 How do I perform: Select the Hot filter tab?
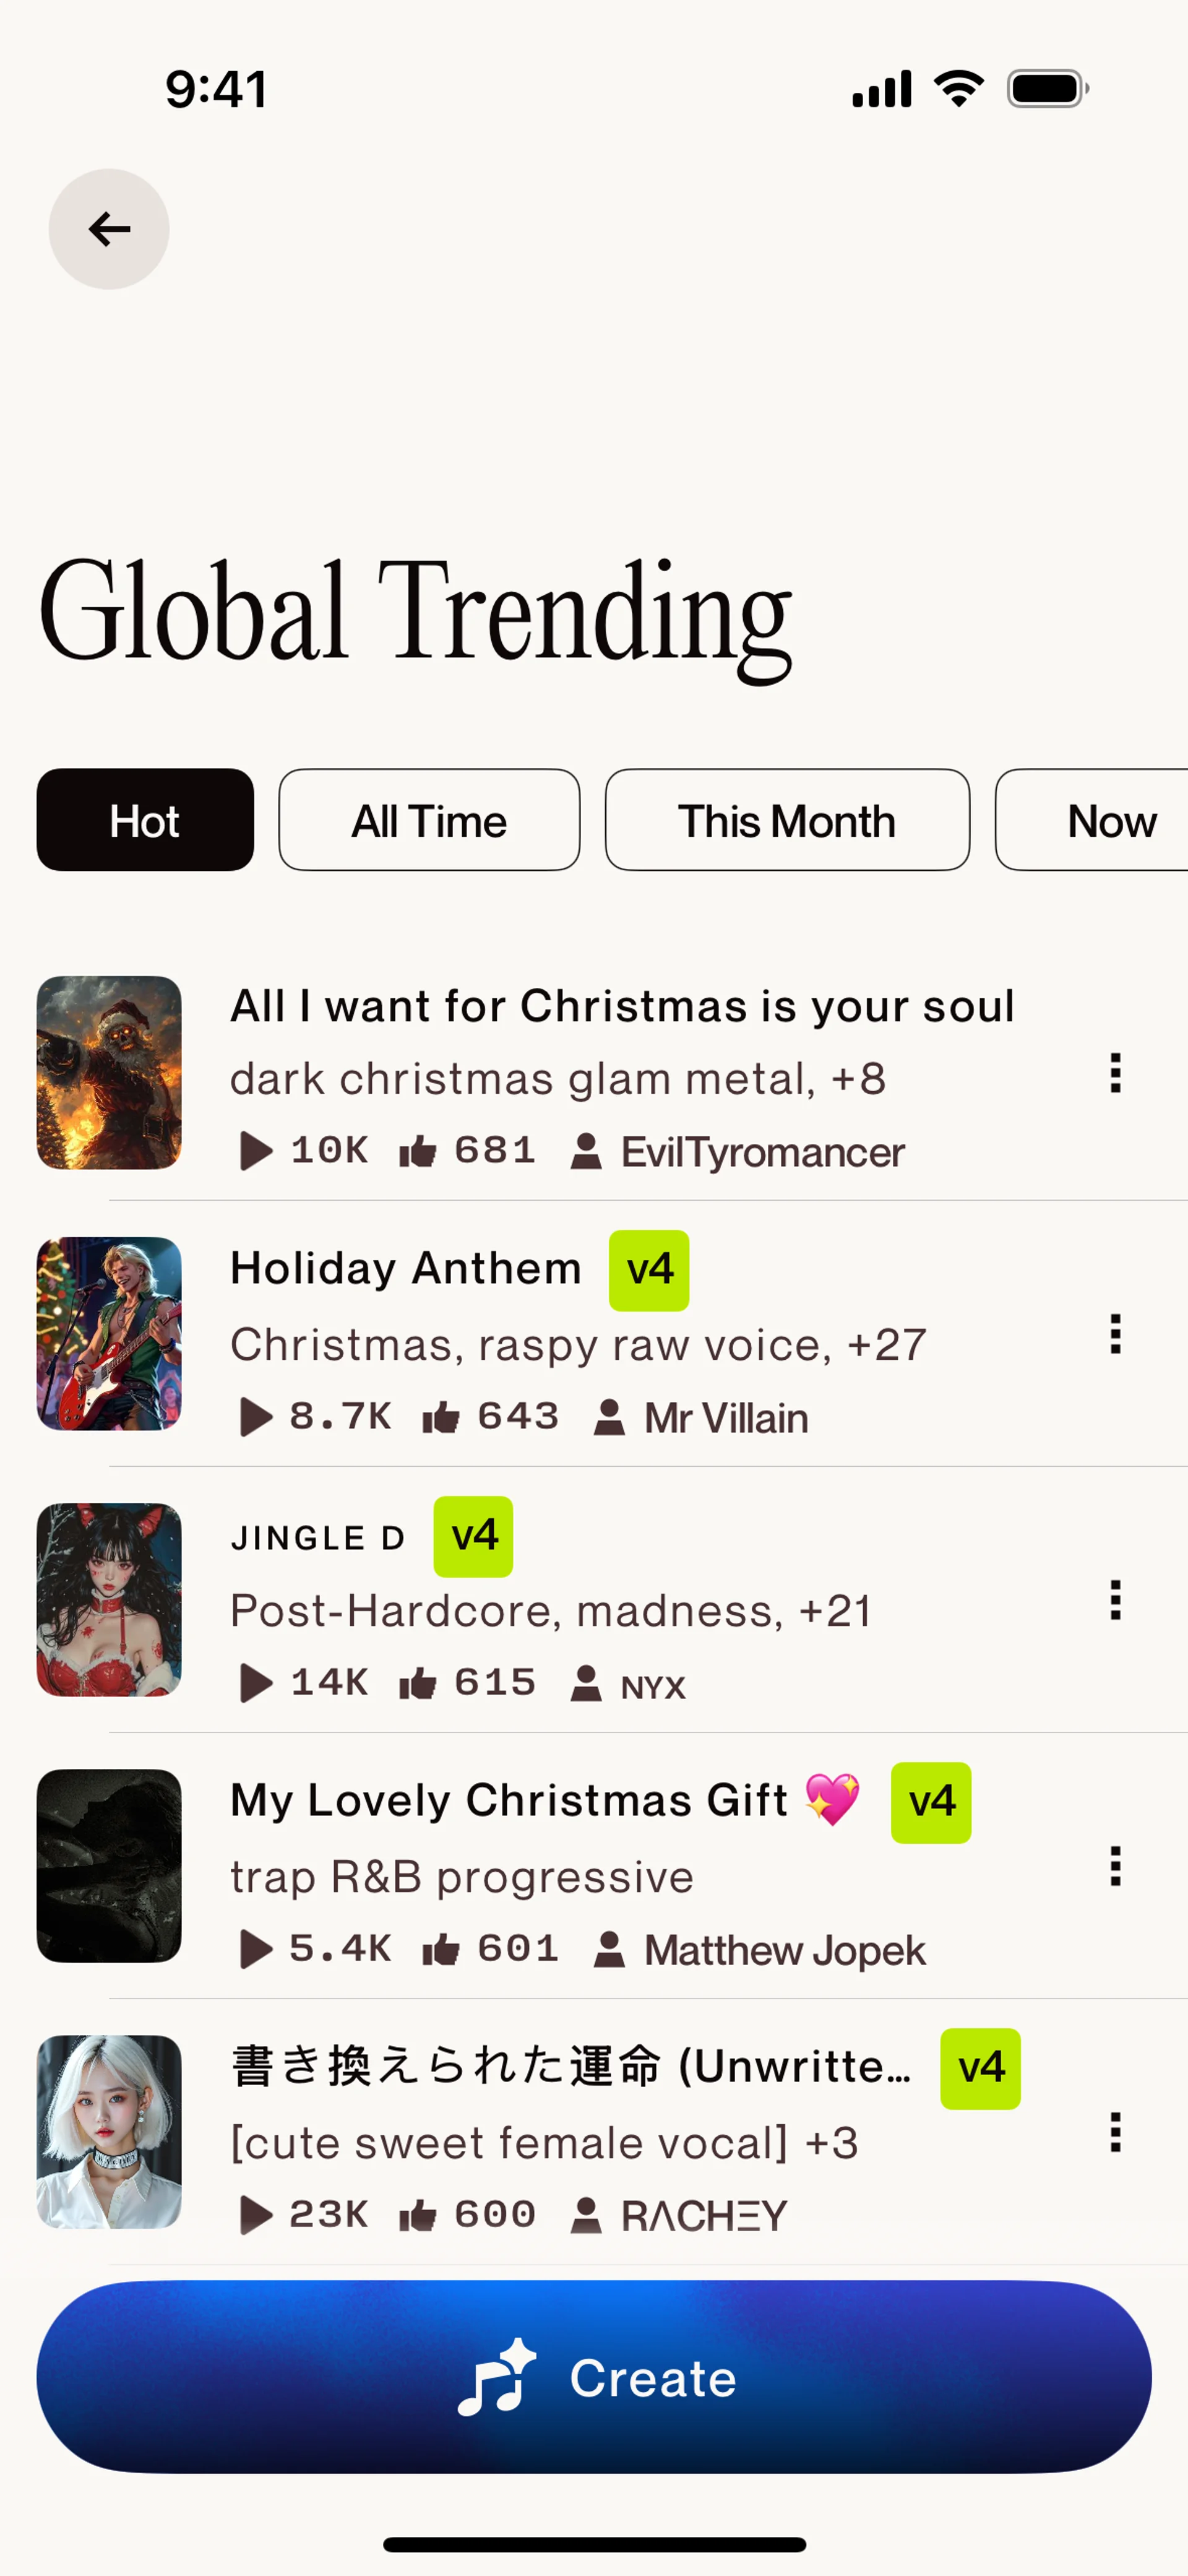click(x=145, y=820)
